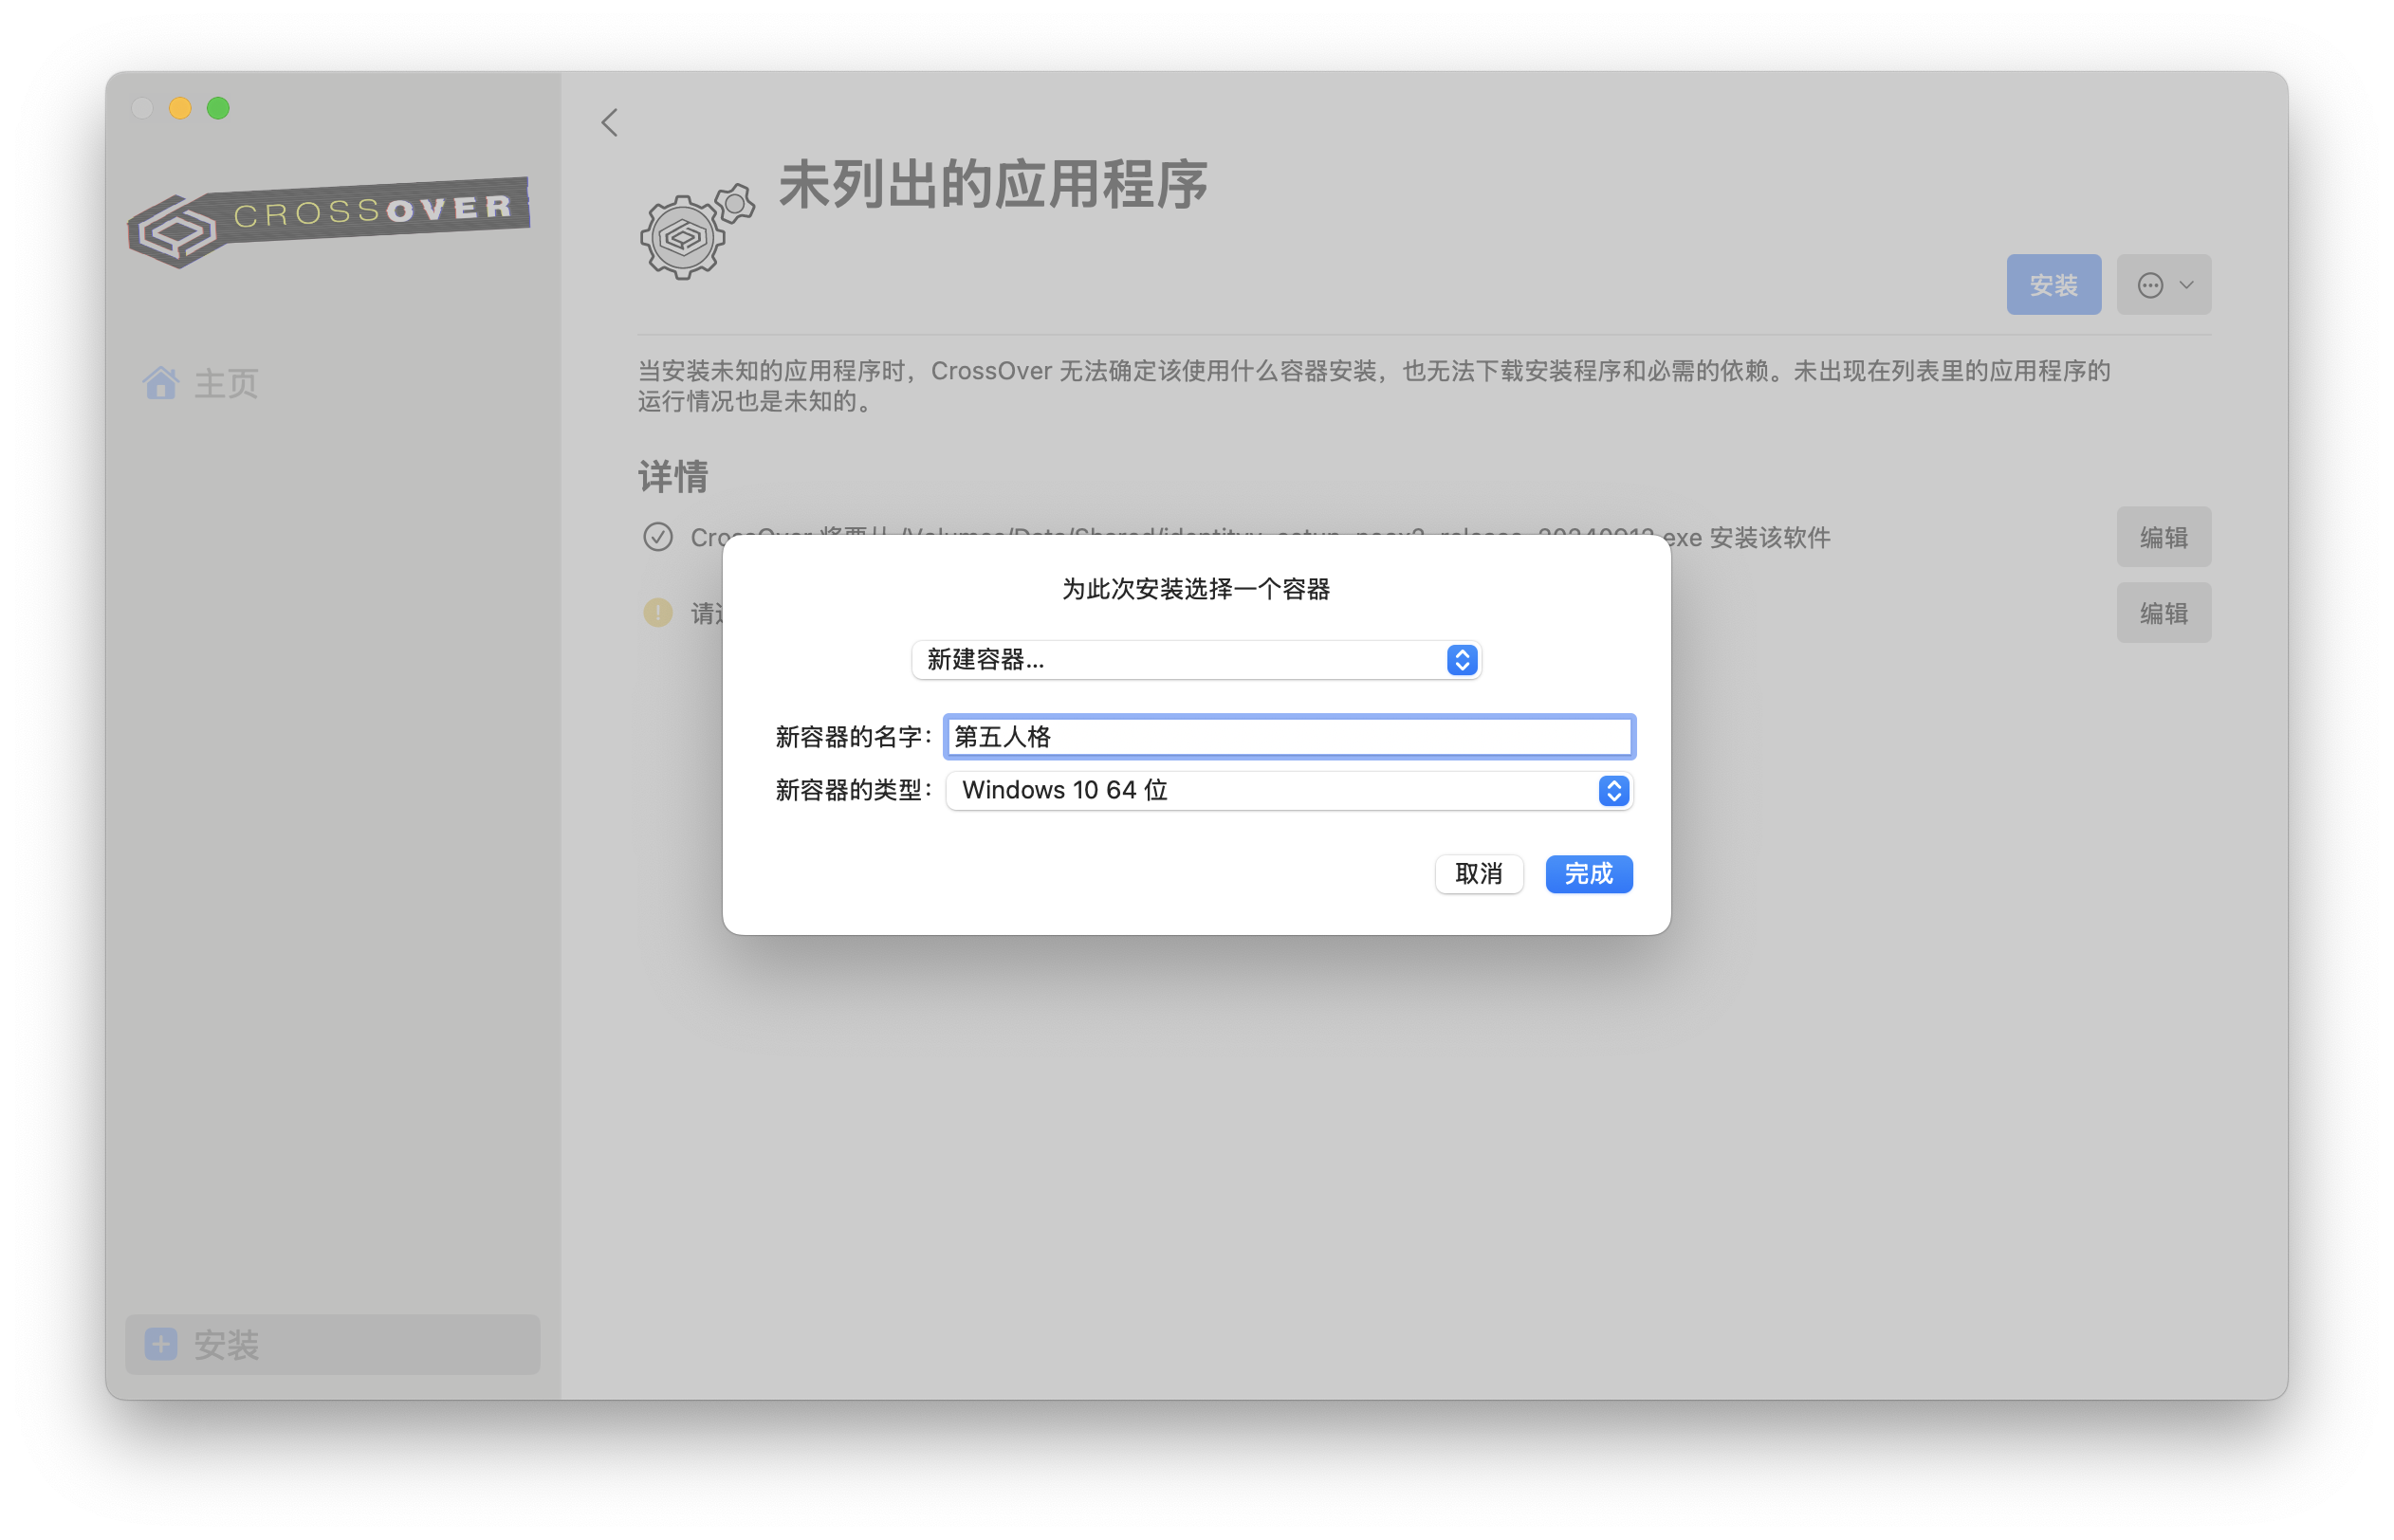This screenshot has height=1540, width=2394.
Task: Click the 详情 section heading
Action: coord(673,477)
